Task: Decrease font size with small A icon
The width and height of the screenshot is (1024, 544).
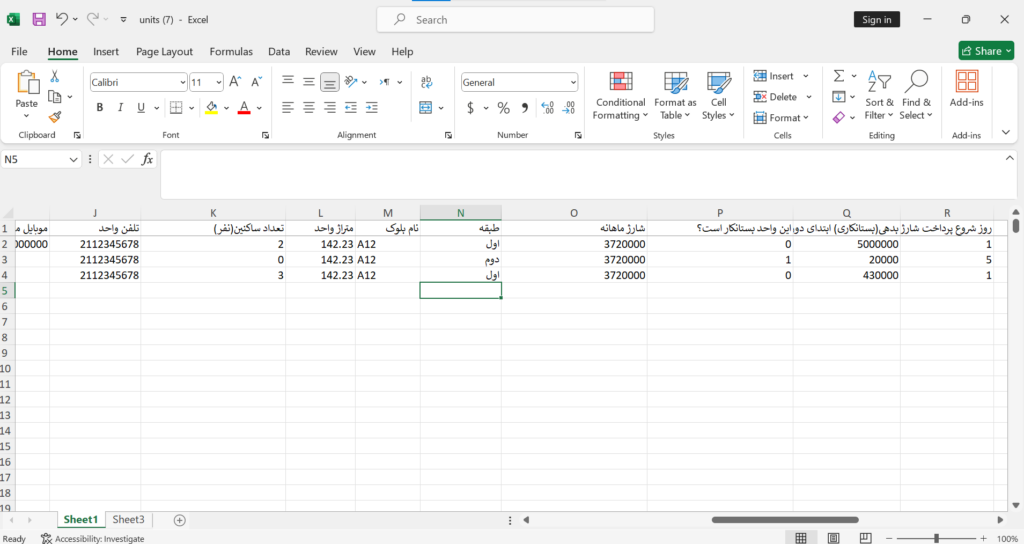Action: coord(256,82)
